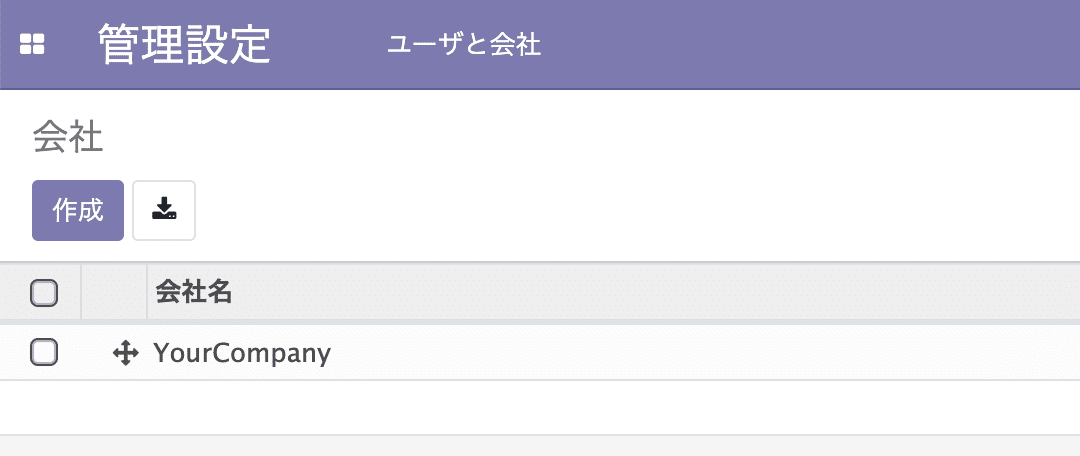Click the blank handle column header cell
This screenshot has width=1080, height=456.
pyautogui.click(x=114, y=293)
